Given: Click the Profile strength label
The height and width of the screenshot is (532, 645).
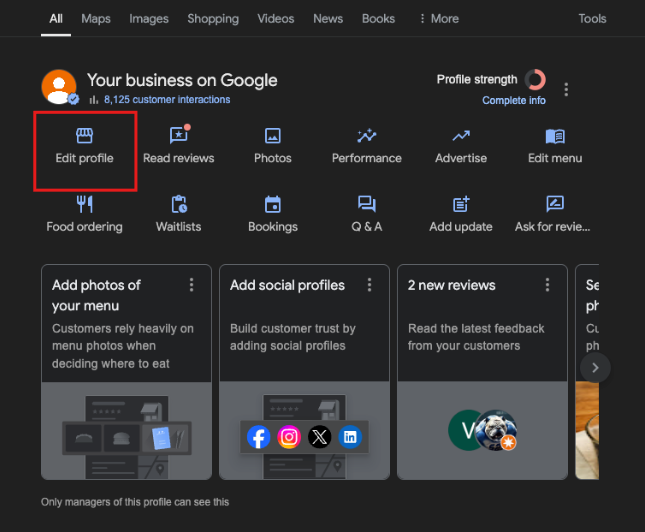Looking at the screenshot, I should pos(477,79).
